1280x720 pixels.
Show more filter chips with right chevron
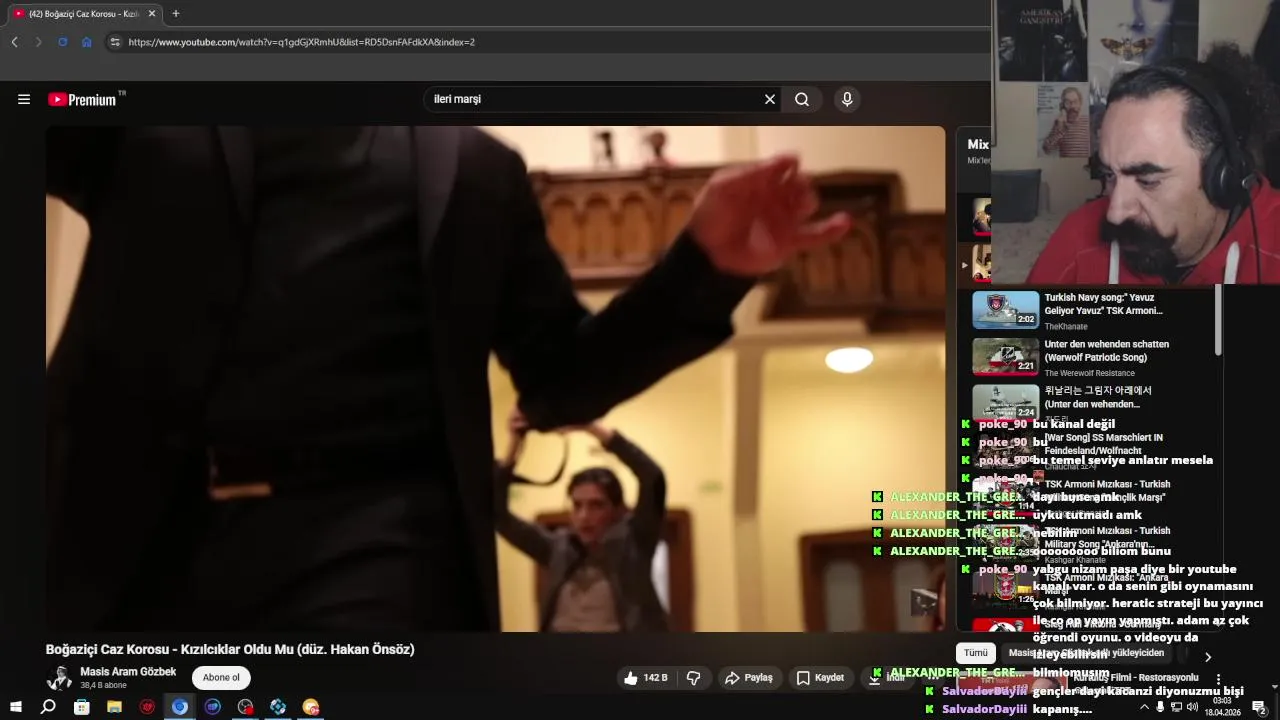tap(1207, 657)
